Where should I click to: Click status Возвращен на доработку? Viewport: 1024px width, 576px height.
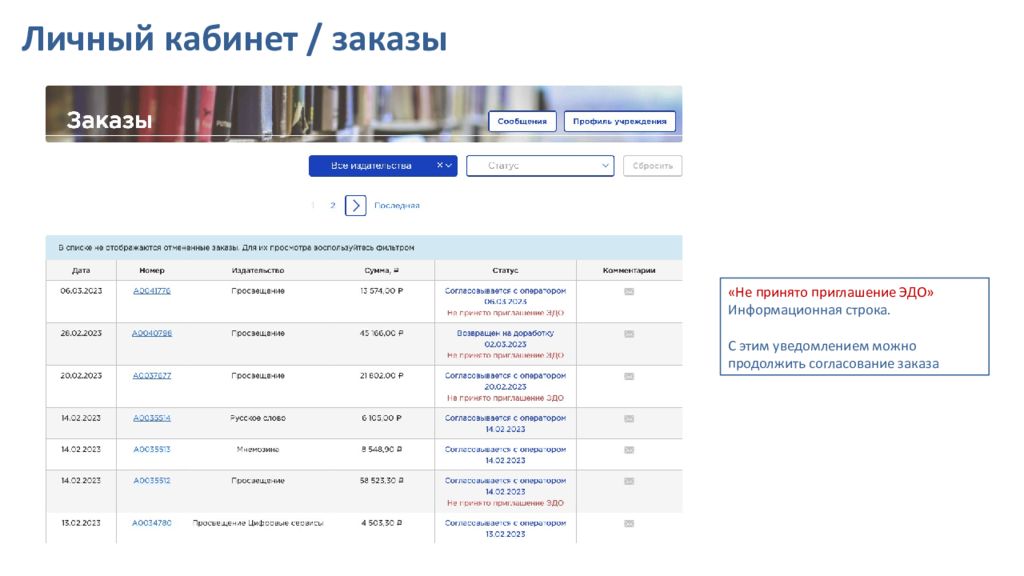pyautogui.click(x=505, y=334)
